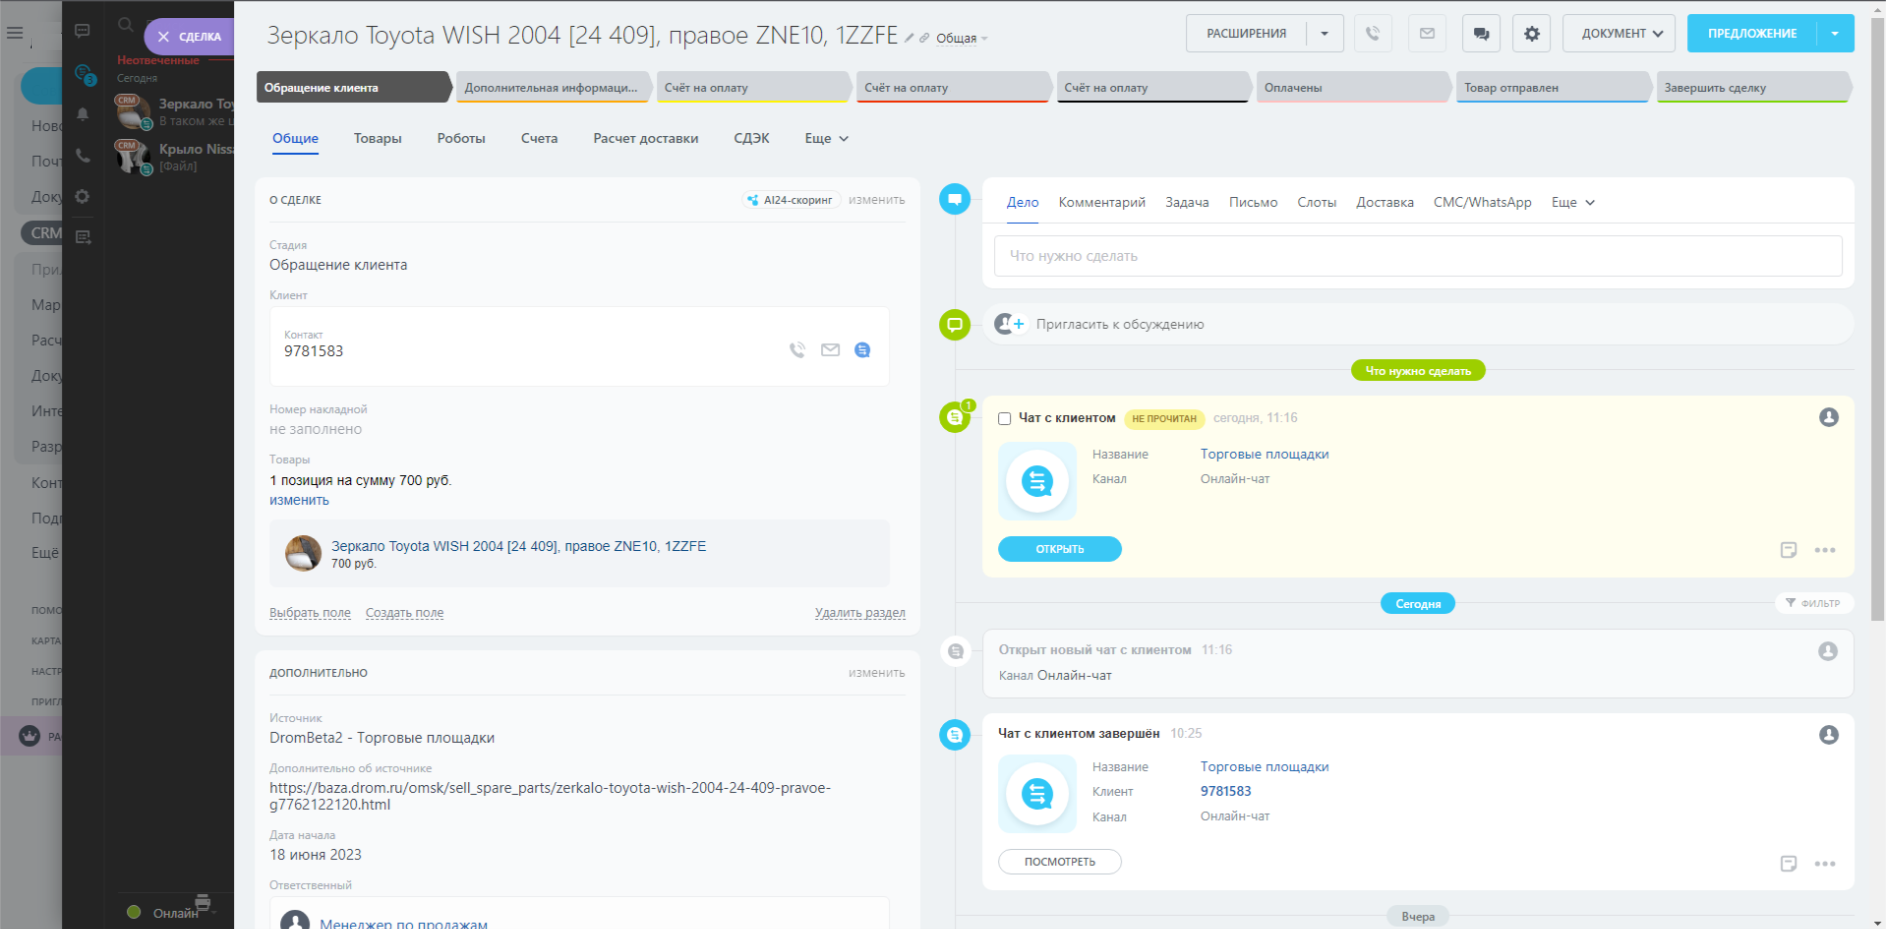The height and width of the screenshot is (929, 1886).
Task: Expand 'Еще' menu in deal tabs
Action: coord(826,138)
